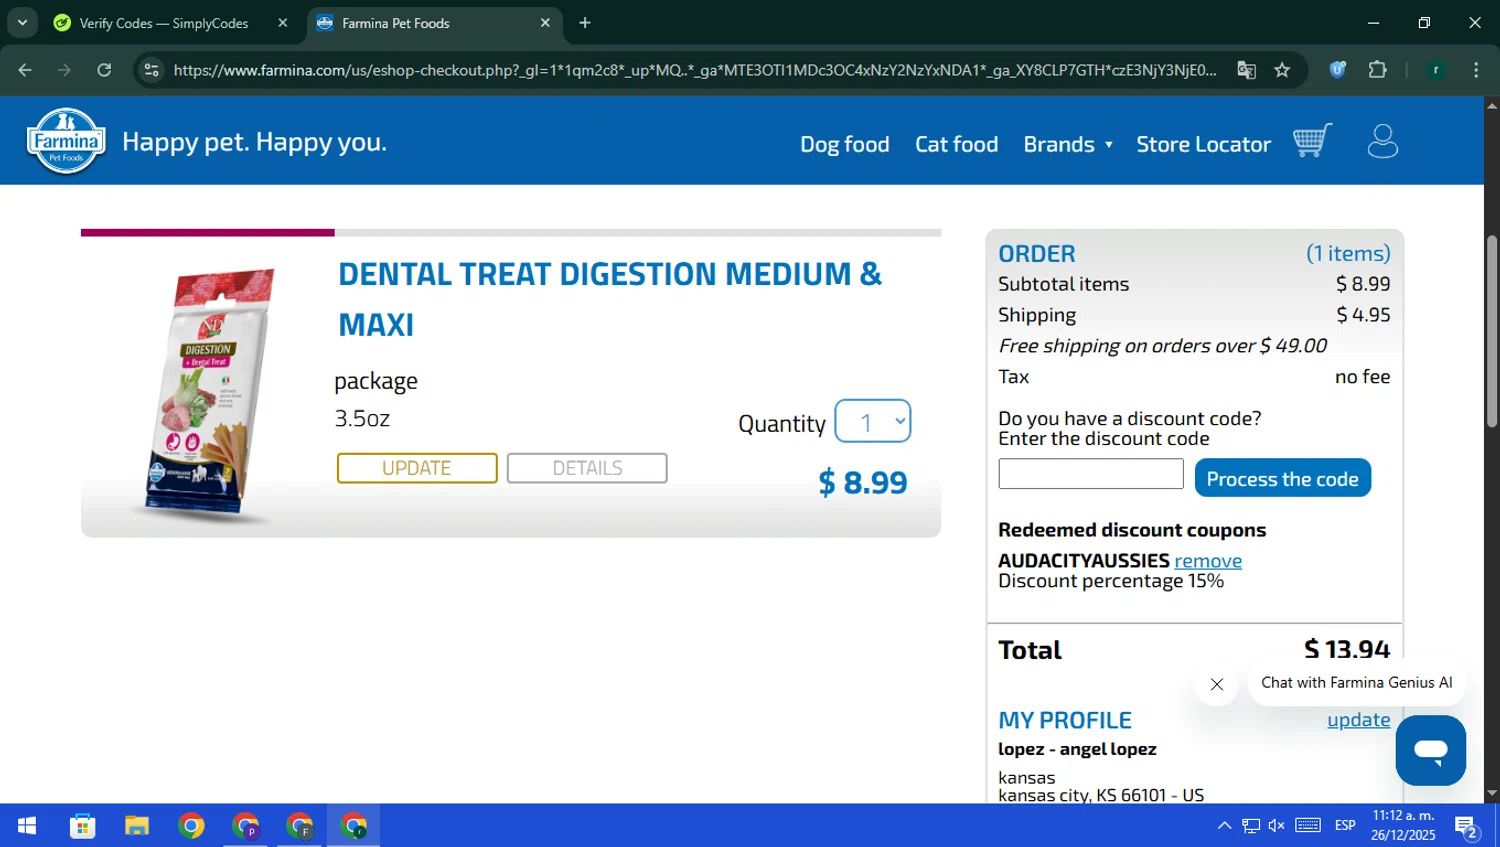Screen dimensions: 1500x847
Task: Switch the ESP input language
Action: [1345, 826]
